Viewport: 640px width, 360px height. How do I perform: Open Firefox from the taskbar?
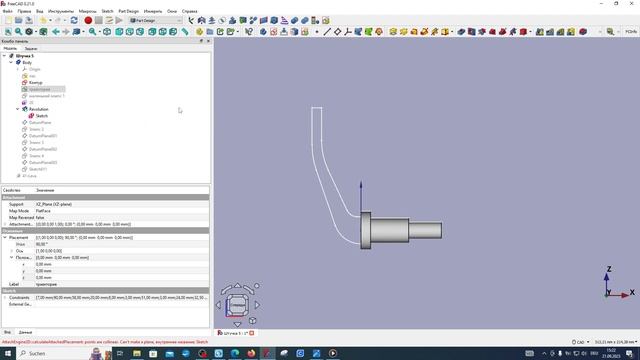[x=251, y=353]
